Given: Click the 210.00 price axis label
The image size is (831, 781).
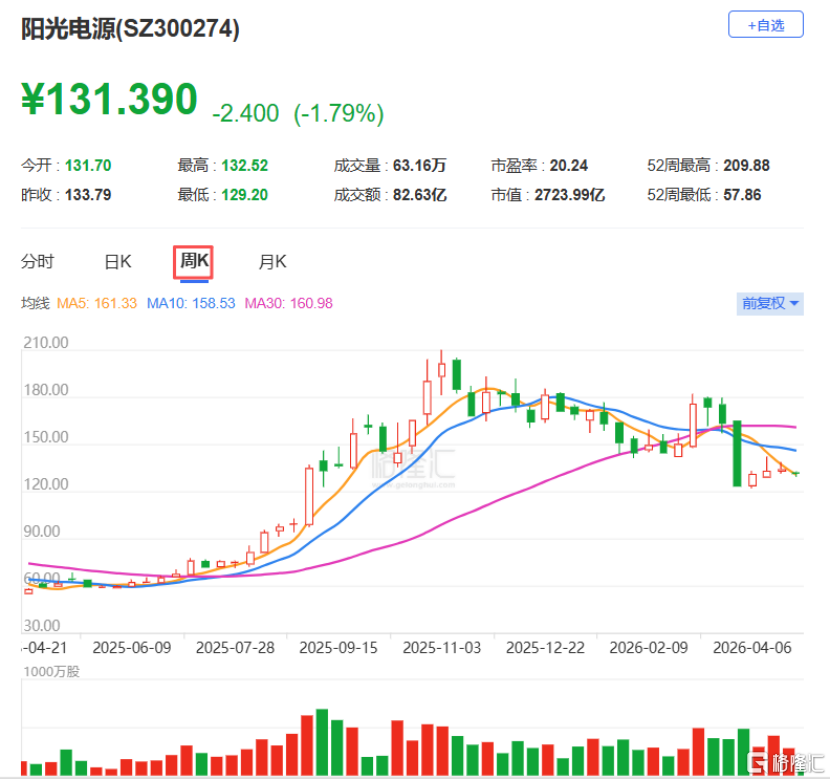Looking at the screenshot, I should pos(44,341).
